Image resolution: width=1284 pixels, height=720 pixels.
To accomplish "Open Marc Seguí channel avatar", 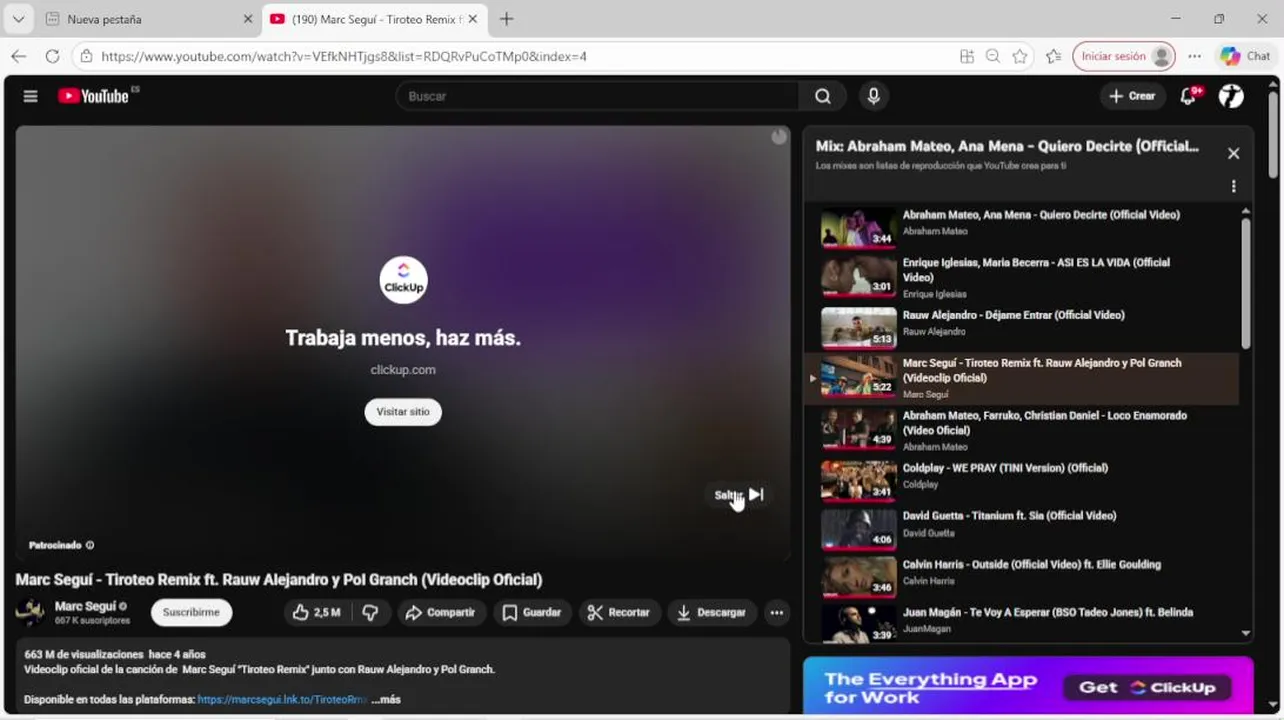I will [x=30, y=612].
